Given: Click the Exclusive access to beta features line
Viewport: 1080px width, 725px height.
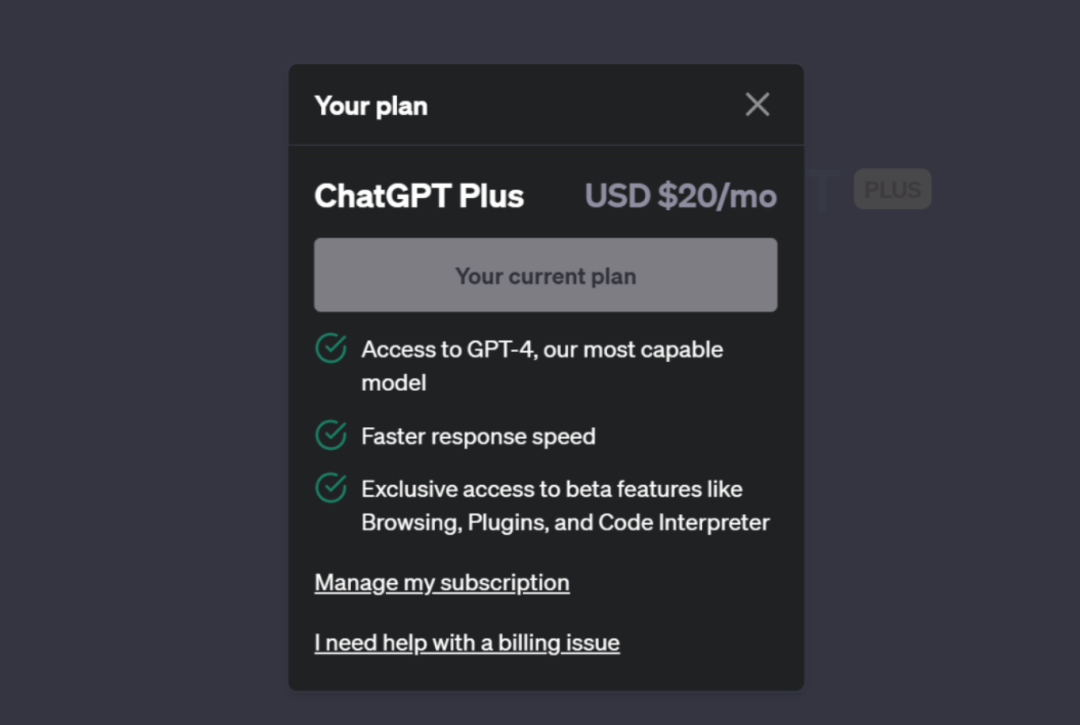Looking at the screenshot, I should [551, 490].
